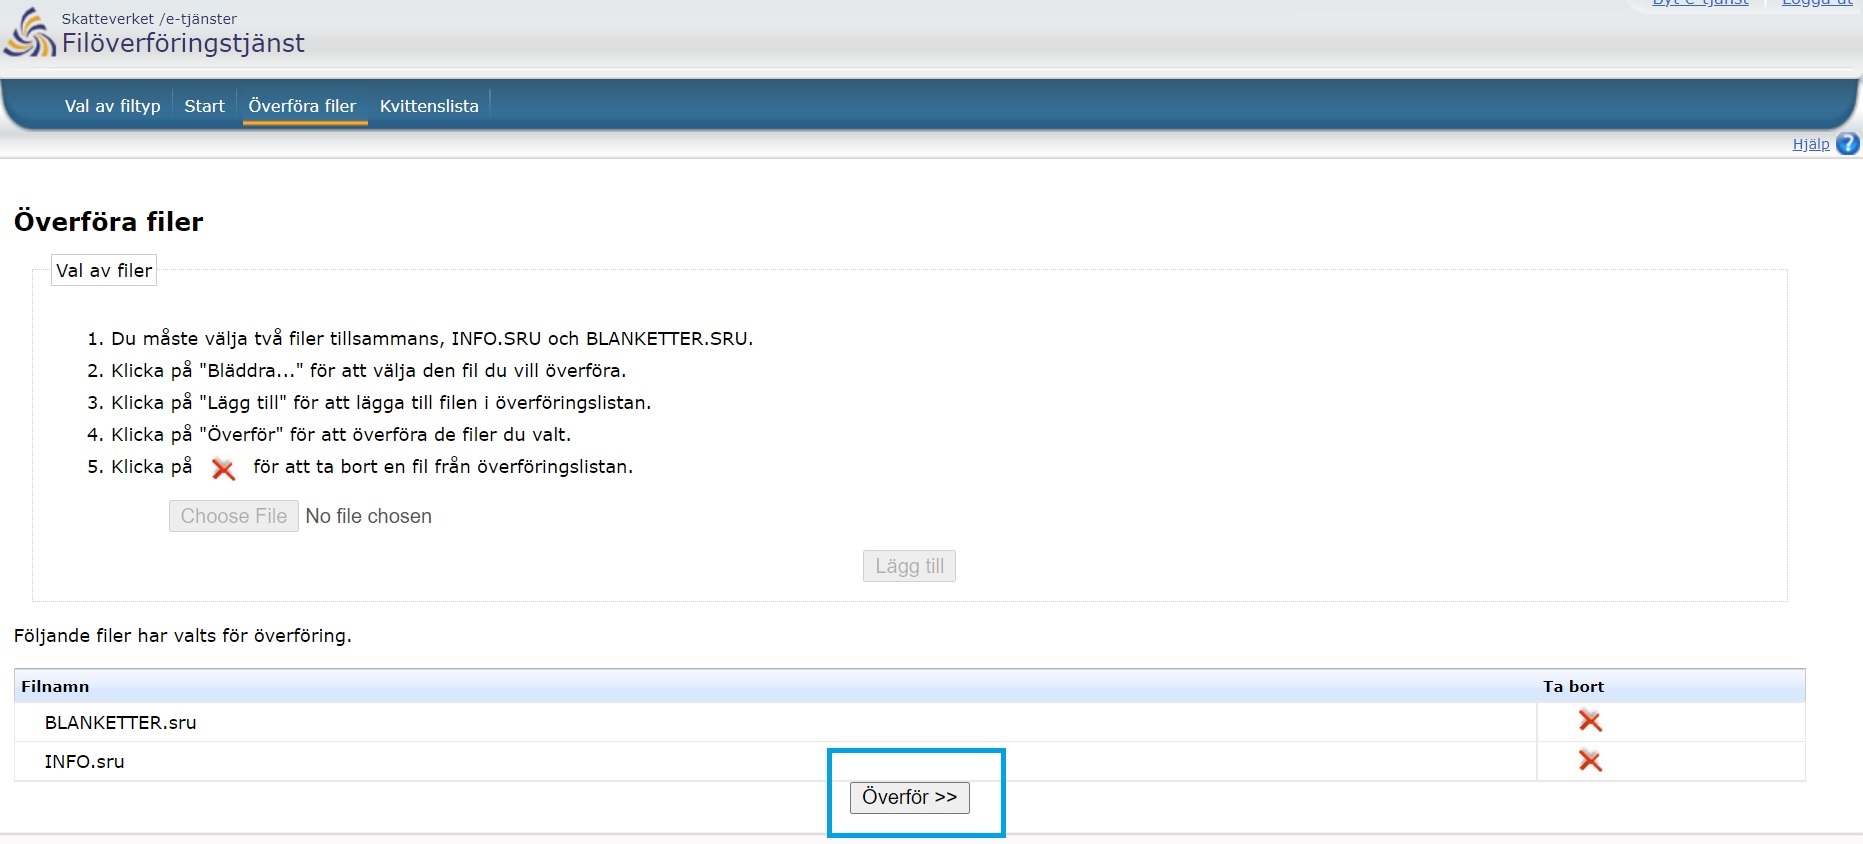Click the Filöverföringstjänst title text
Image resolution: width=1863 pixels, height=844 pixels.
tap(183, 43)
